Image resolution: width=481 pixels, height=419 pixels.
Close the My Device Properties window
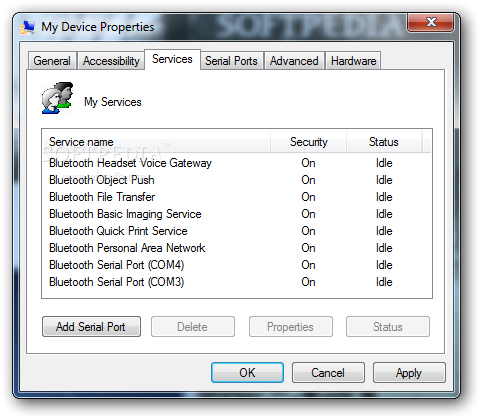pyautogui.click(x=431, y=22)
